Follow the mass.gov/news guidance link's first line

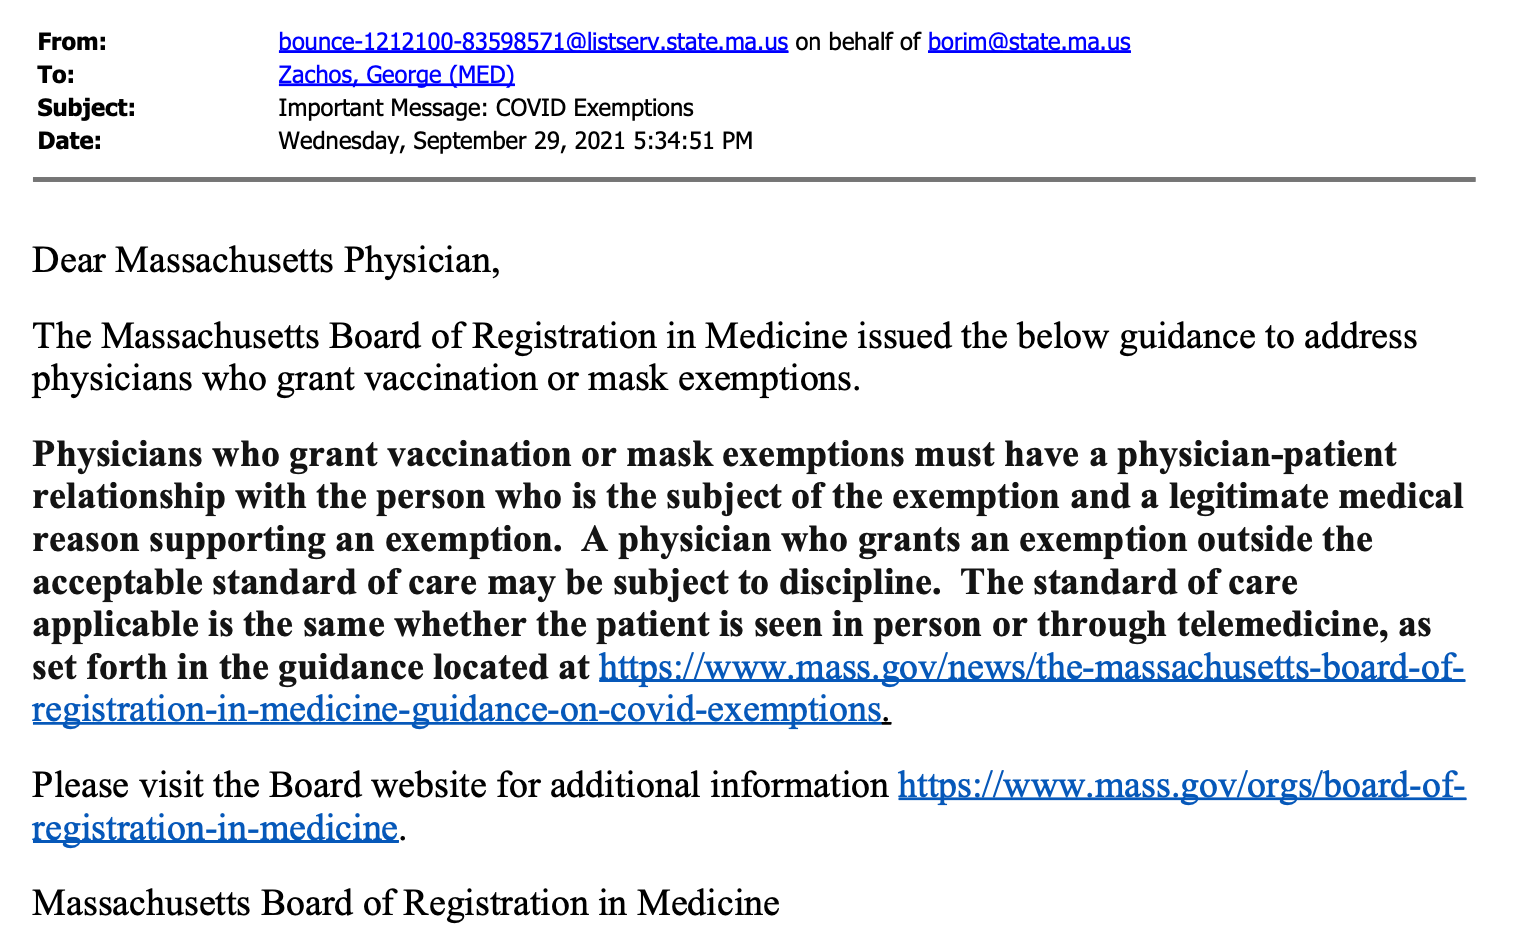pos(1032,667)
